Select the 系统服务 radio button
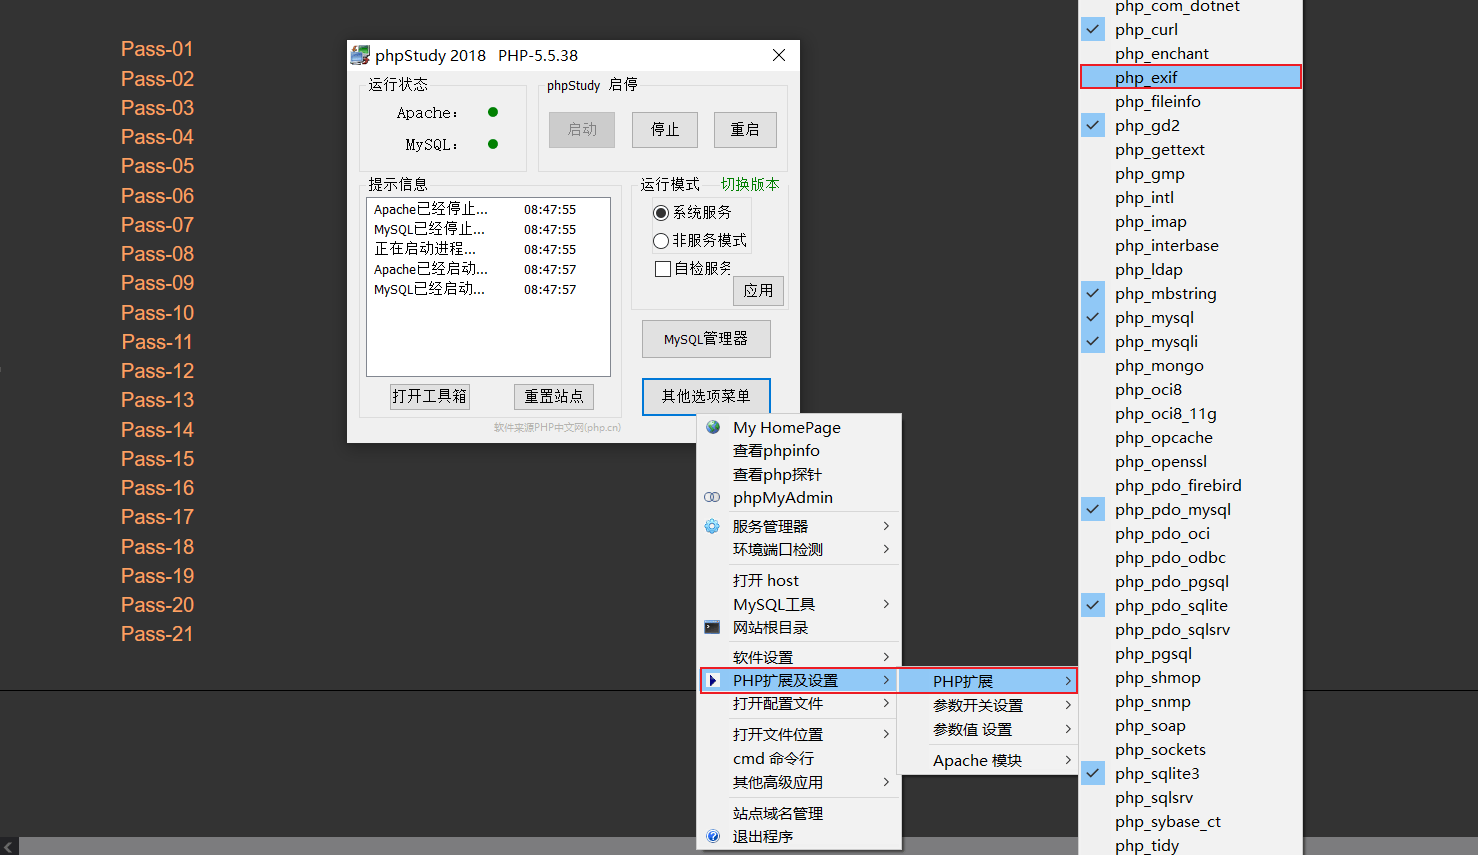1478x855 pixels. pyautogui.click(x=661, y=213)
